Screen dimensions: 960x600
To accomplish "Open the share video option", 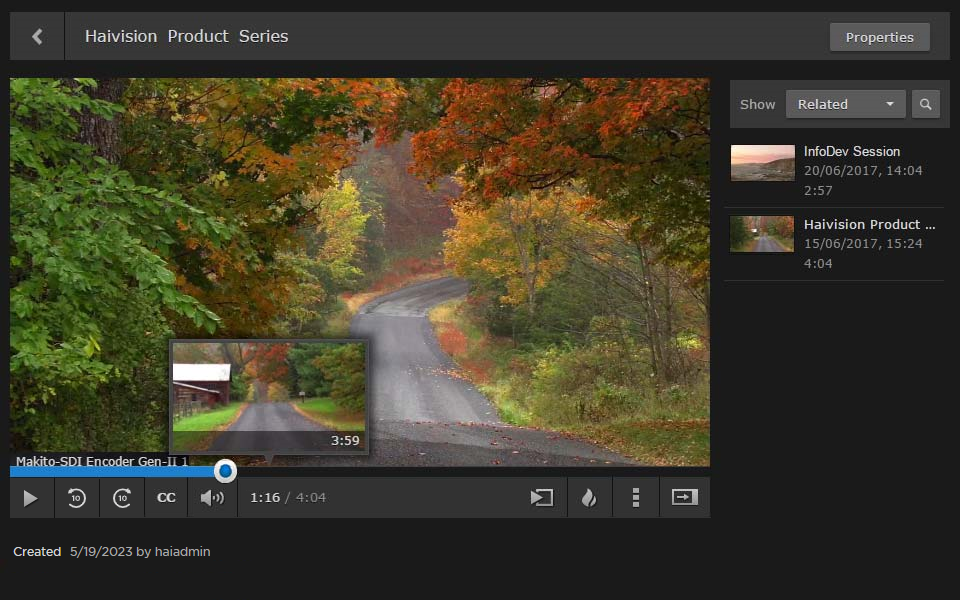I will coord(541,497).
